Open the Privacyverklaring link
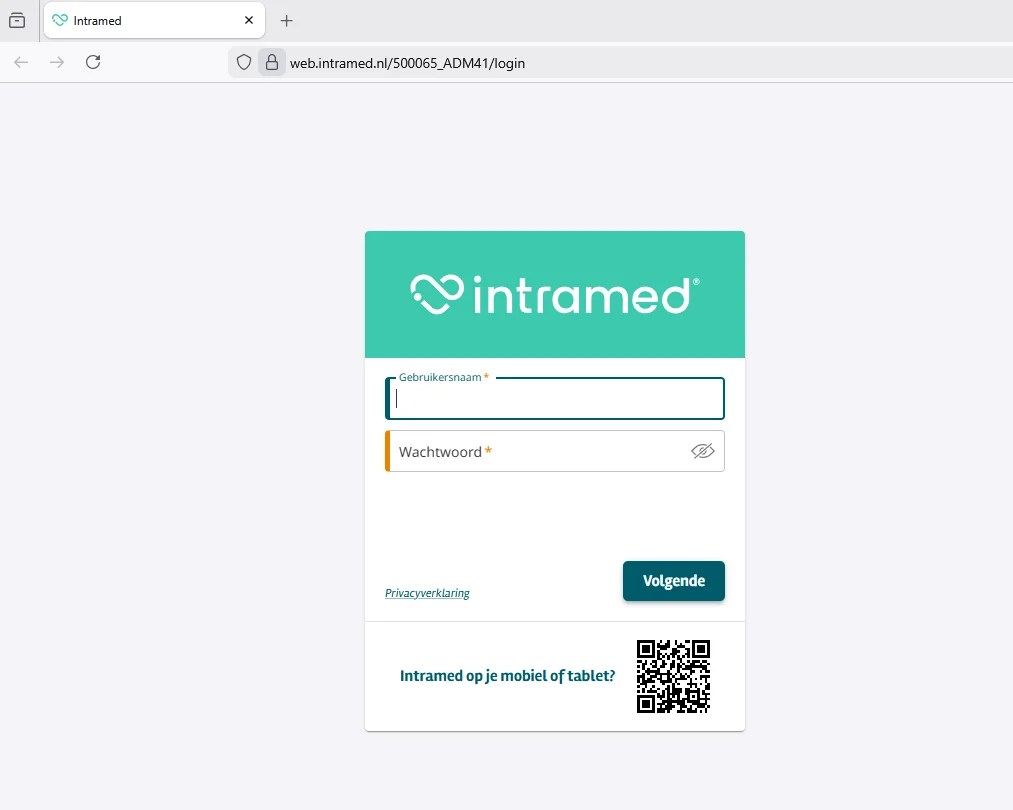The height and width of the screenshot is (810, 1013). 427,592
